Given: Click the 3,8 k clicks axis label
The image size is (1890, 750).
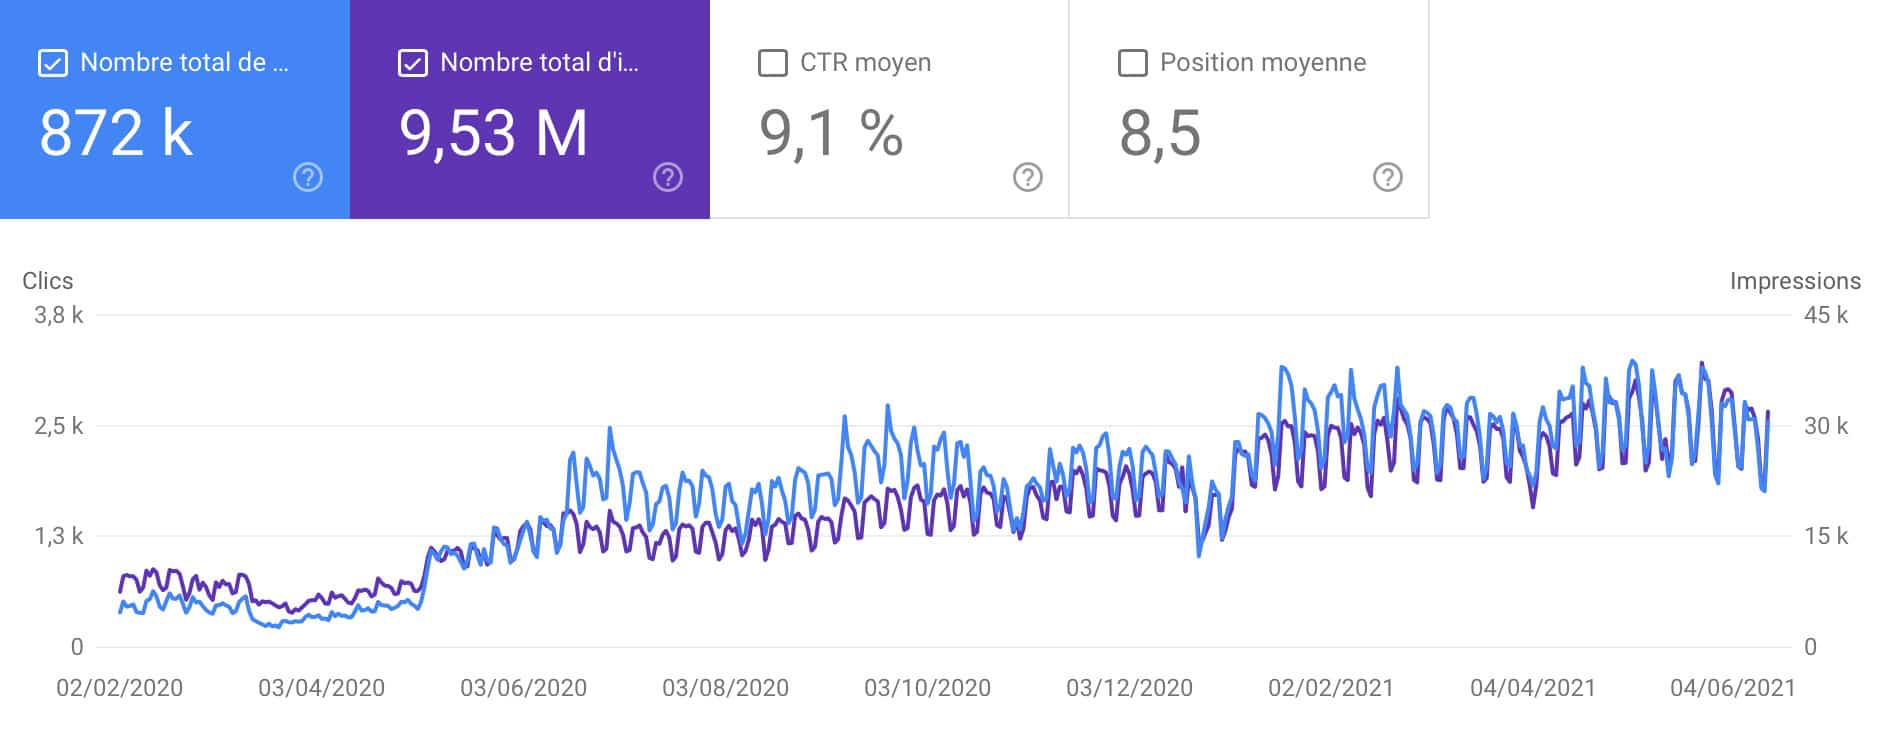Looking at the screenshot, I should [59, 315].
